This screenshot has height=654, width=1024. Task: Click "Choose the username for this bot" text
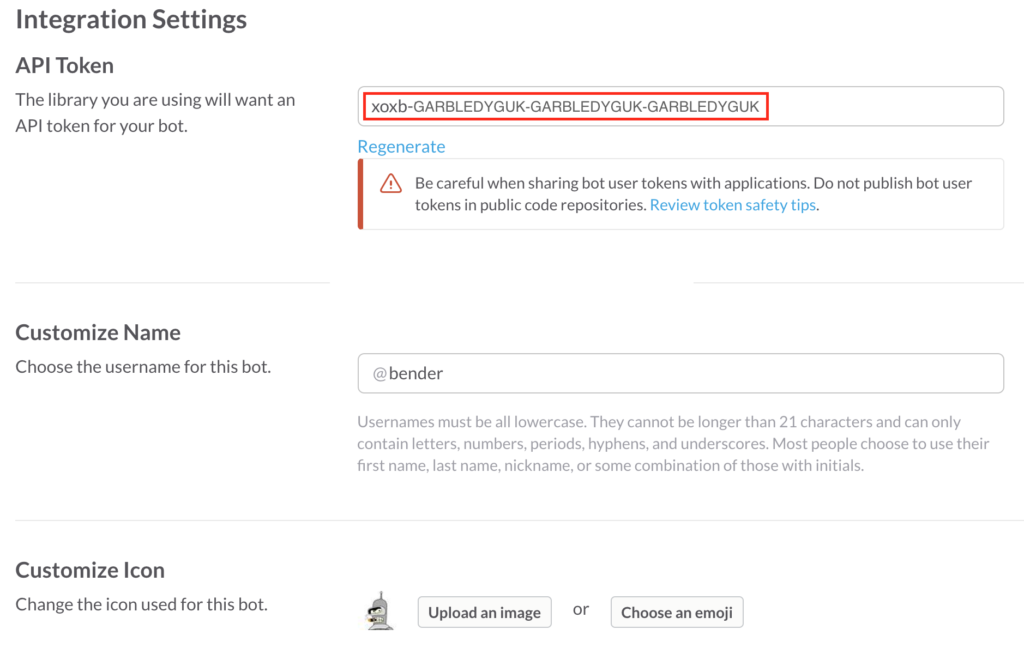coord(143,367)
